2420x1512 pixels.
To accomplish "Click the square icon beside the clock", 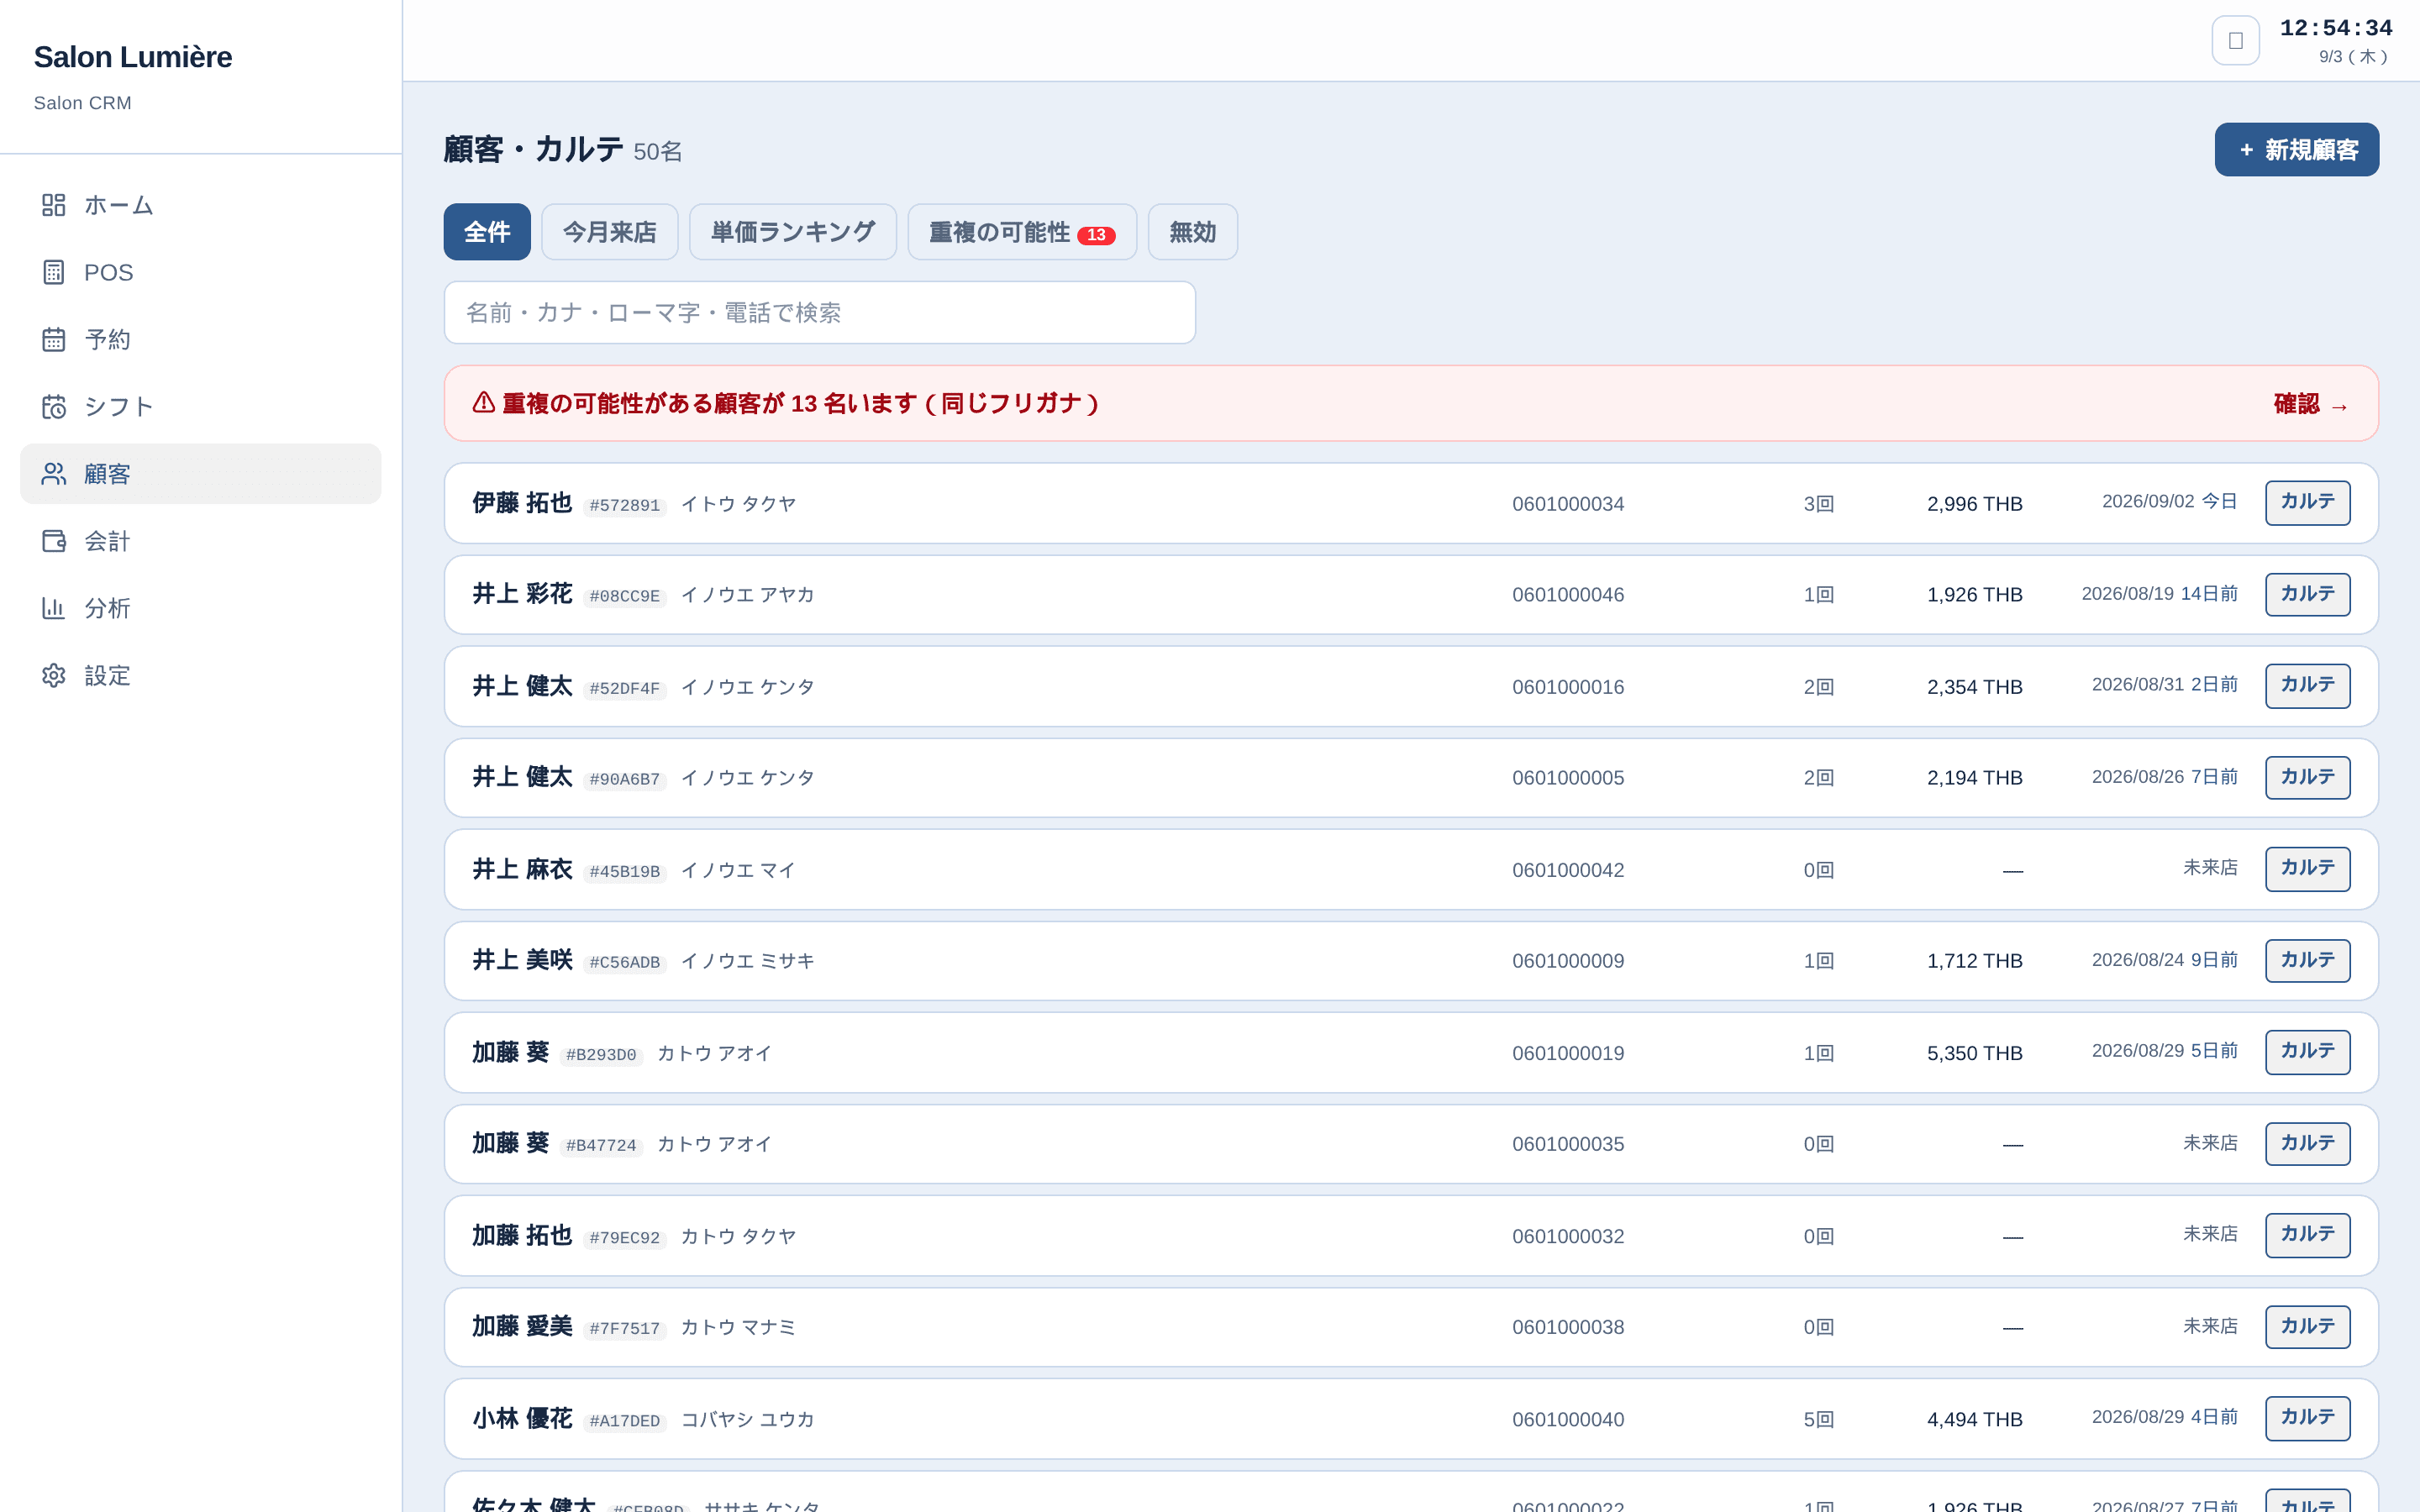I will click(2235, 40).
